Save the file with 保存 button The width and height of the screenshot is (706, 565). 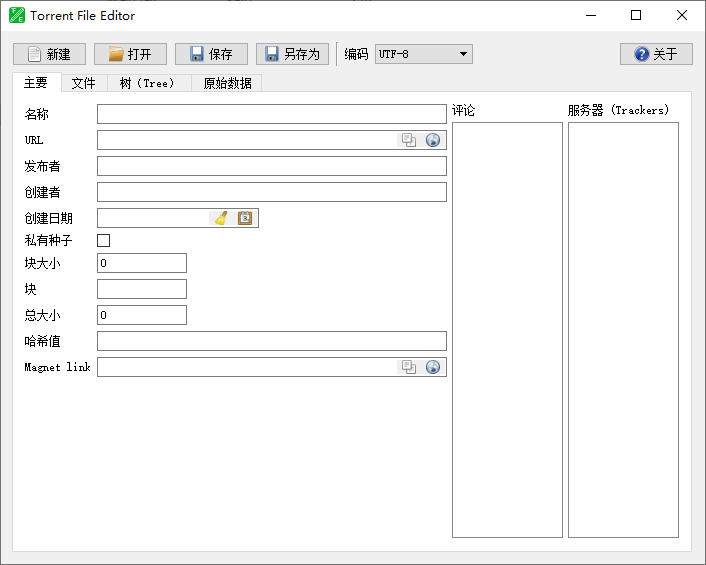pyautogui.click(x=211, y=54)
